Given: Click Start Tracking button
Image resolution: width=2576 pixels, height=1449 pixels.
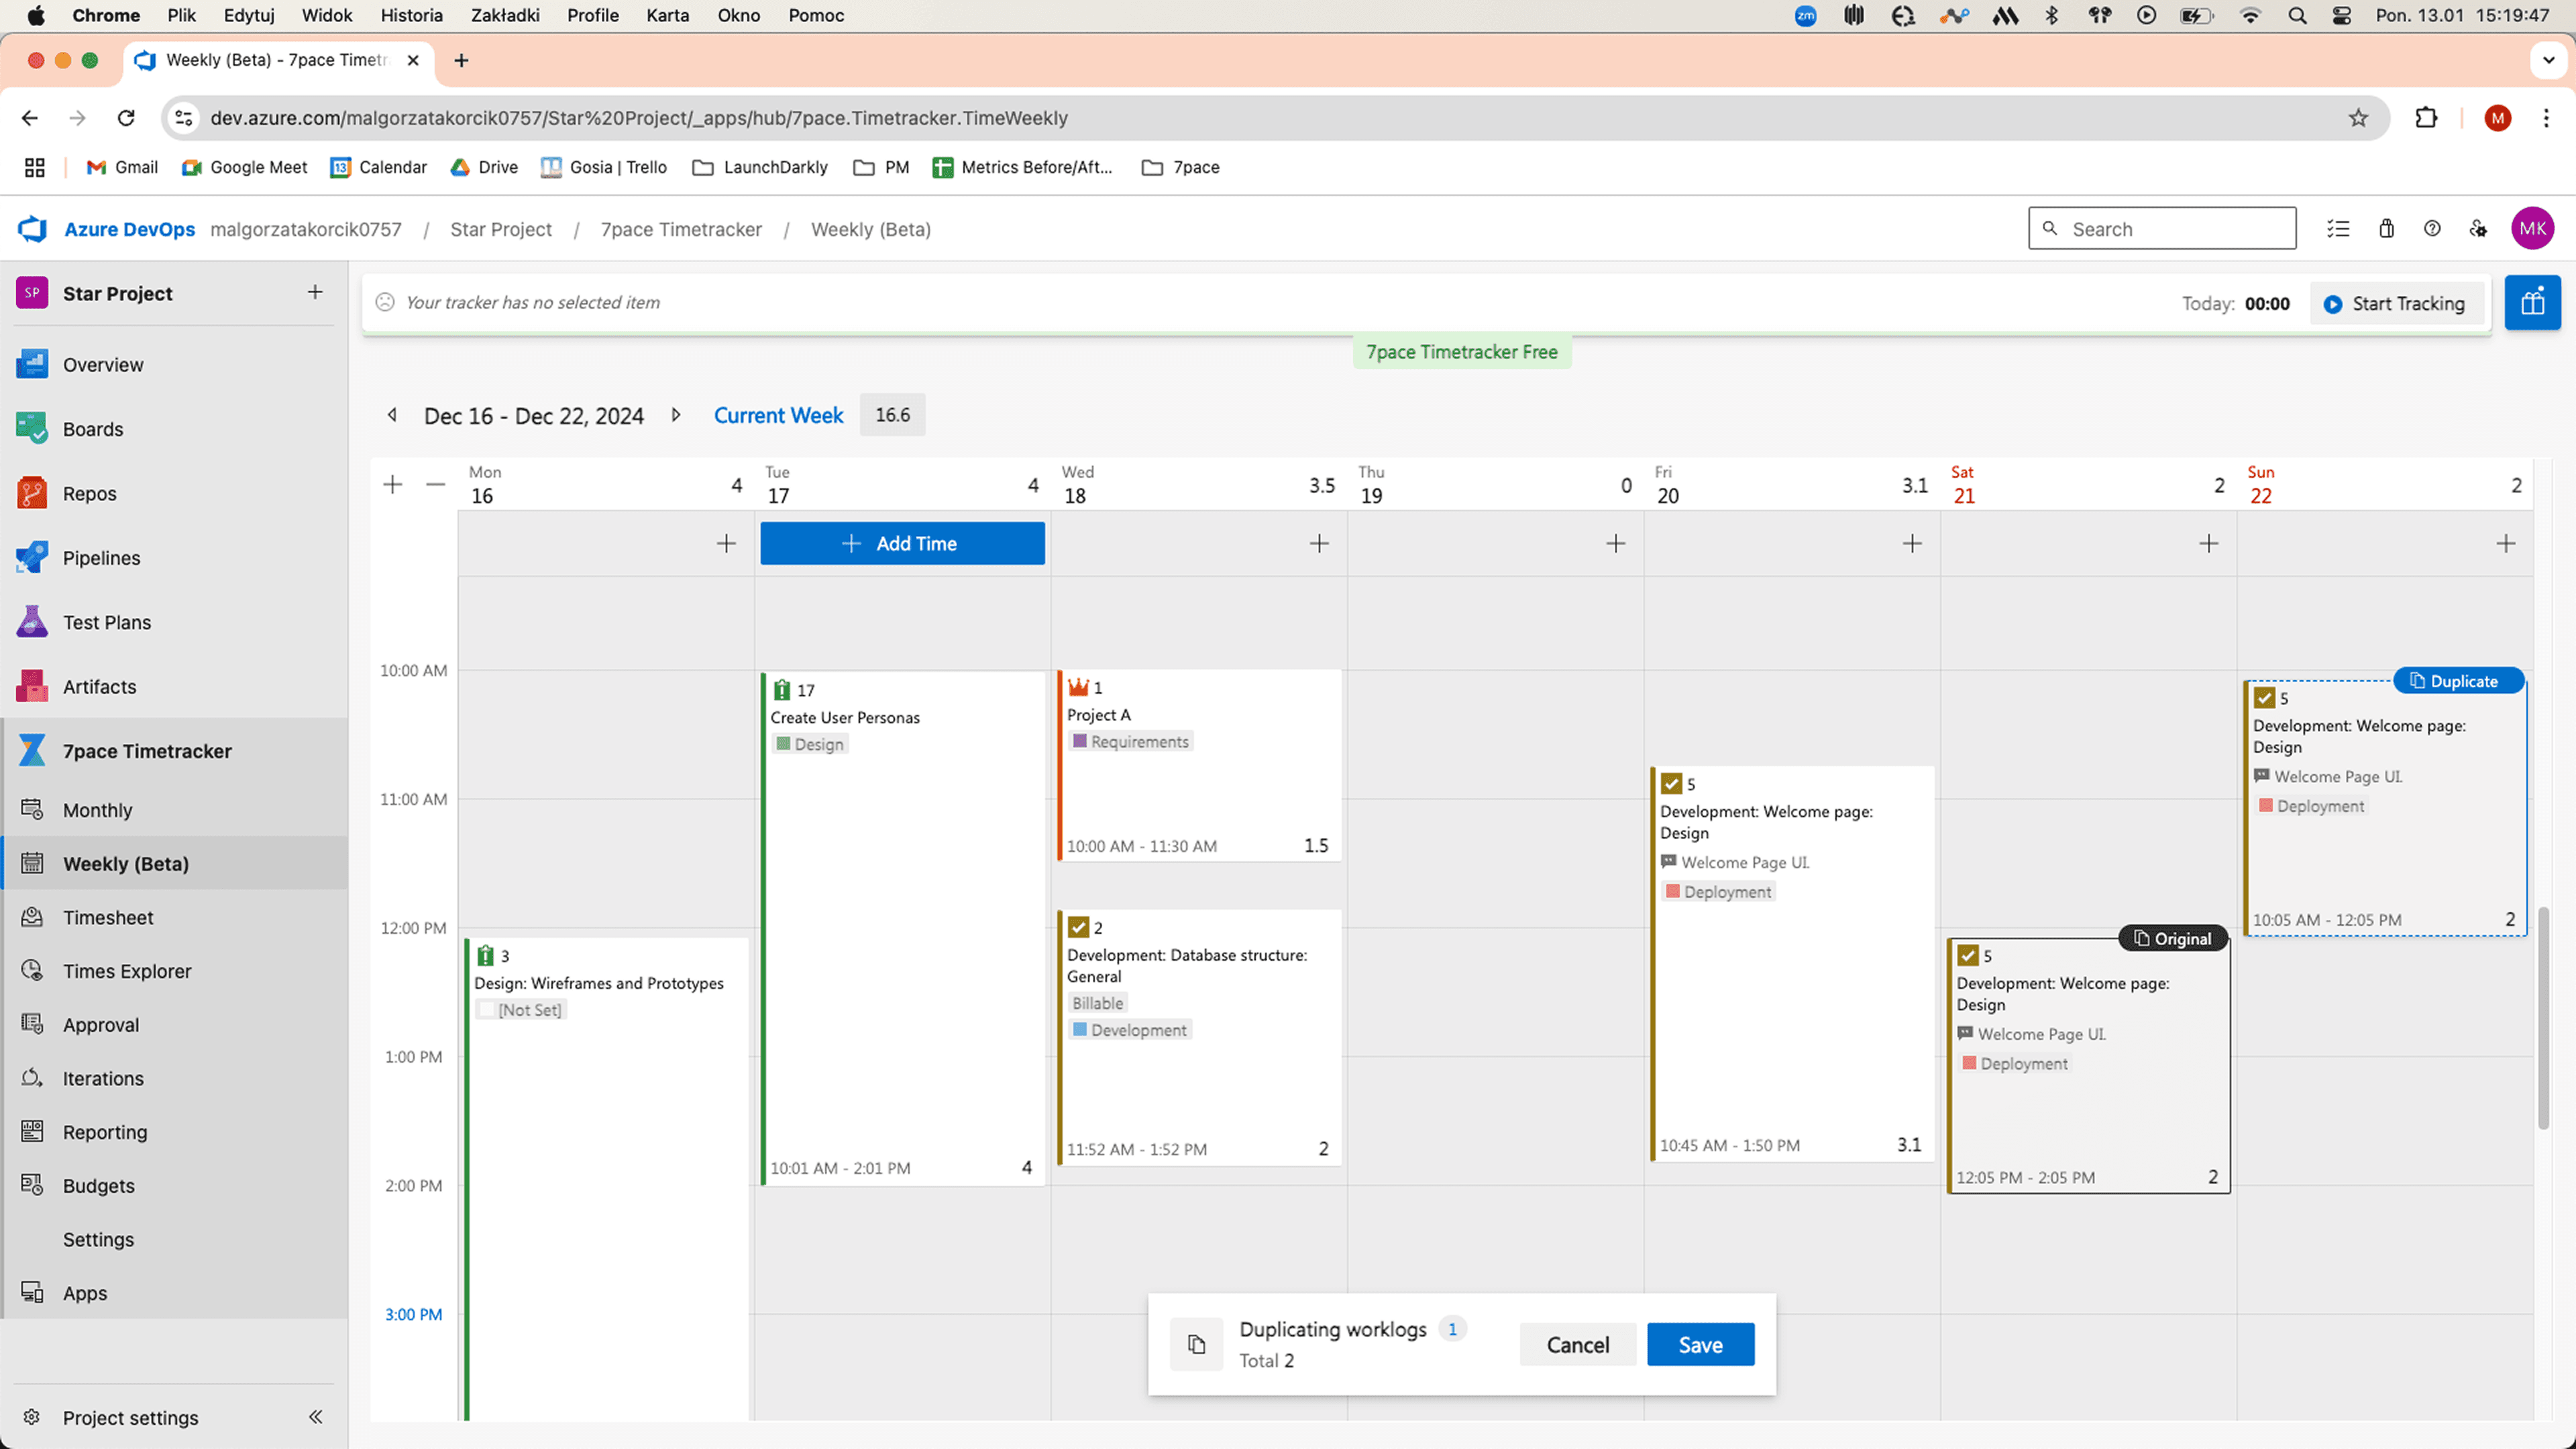Looking at the screenshot, I should click(x=2396, y=303).
